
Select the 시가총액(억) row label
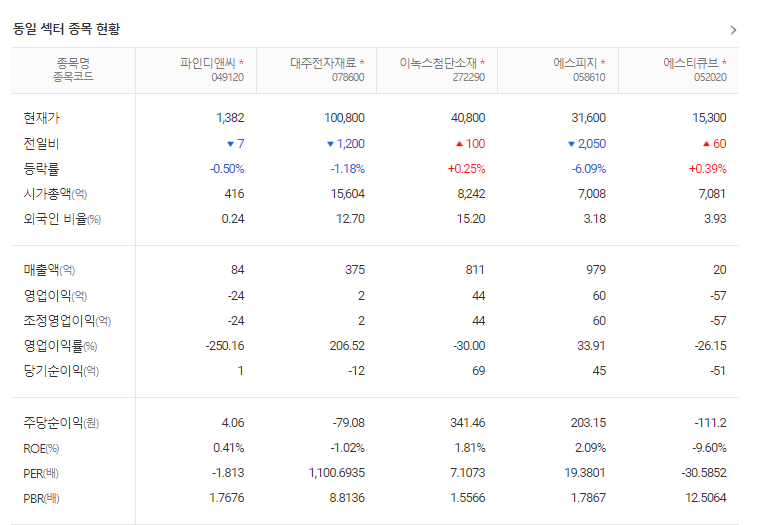55,194
